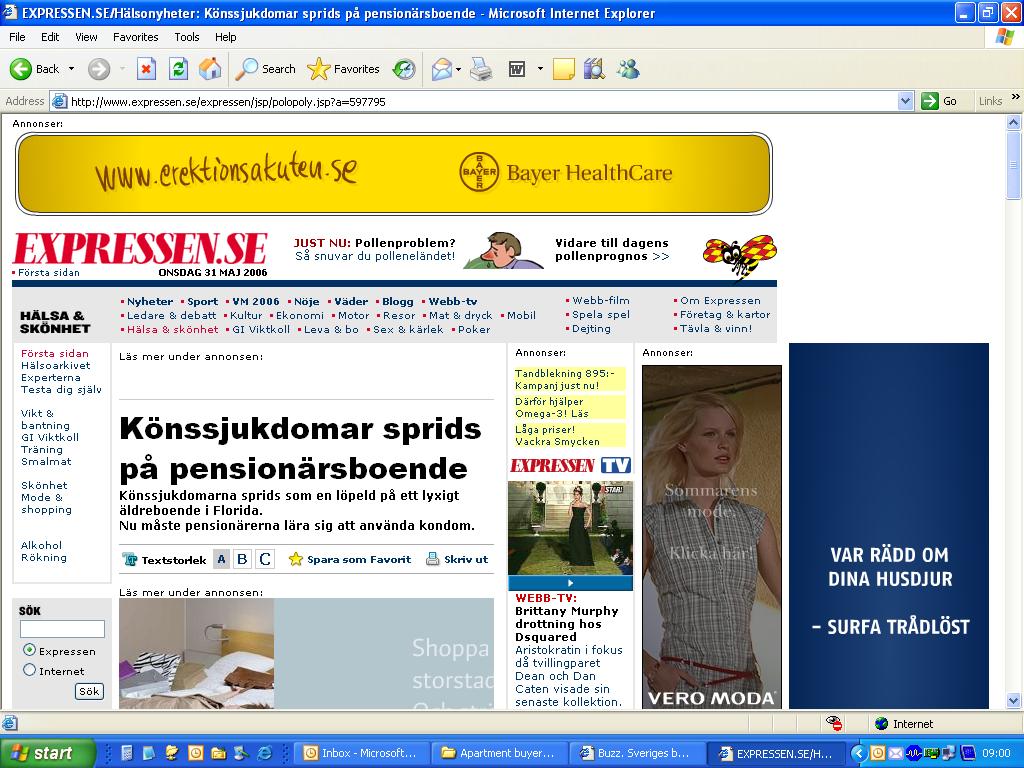Click the Edit with Word icon

click(x=517, y=69)
